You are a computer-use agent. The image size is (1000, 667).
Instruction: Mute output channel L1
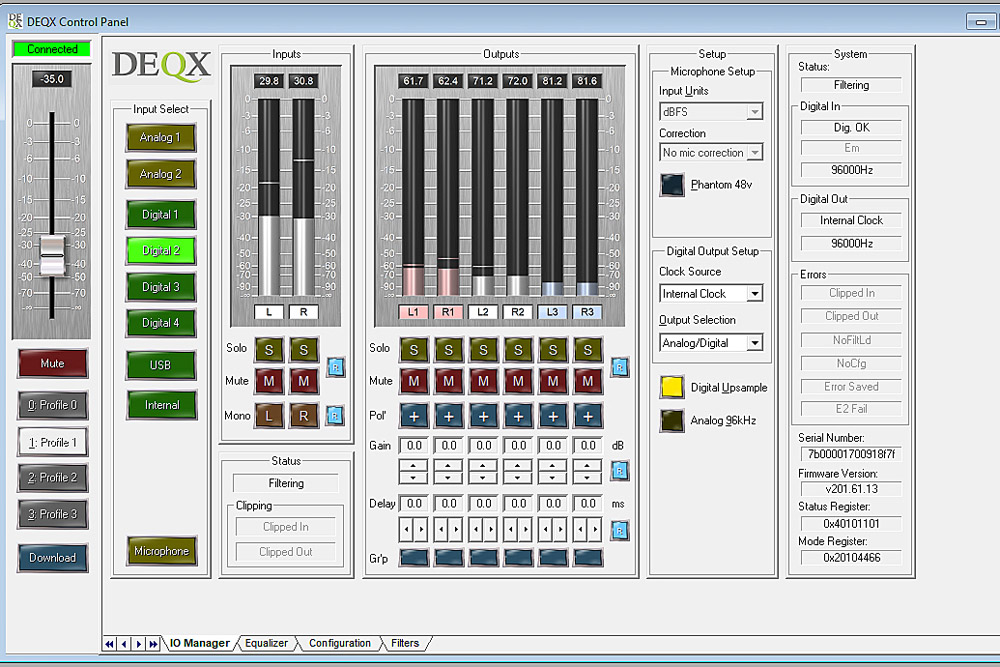pyautogui.click(x=414, y=381)
